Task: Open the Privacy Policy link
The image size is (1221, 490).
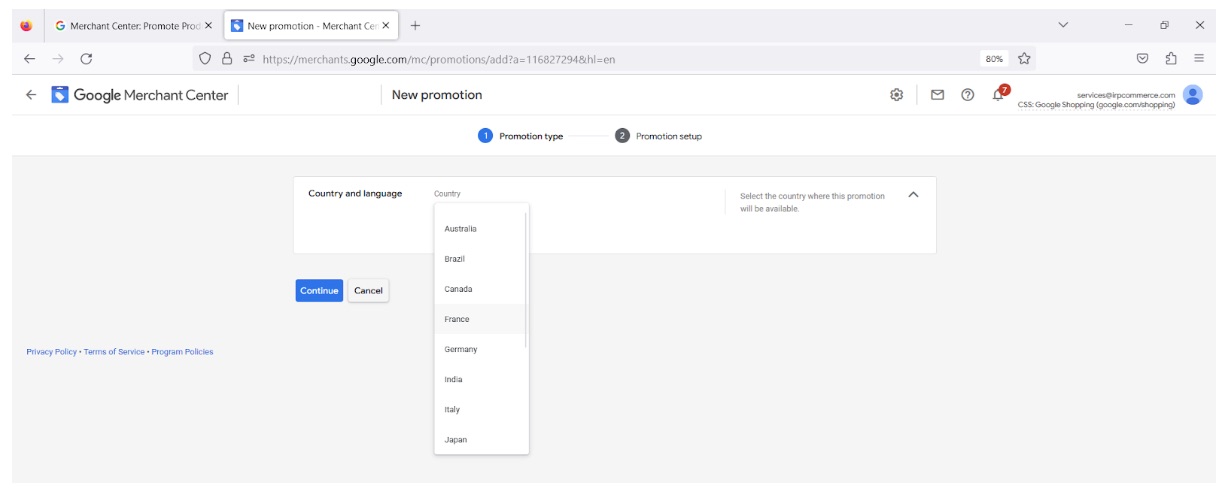Action: coord(51,352)
